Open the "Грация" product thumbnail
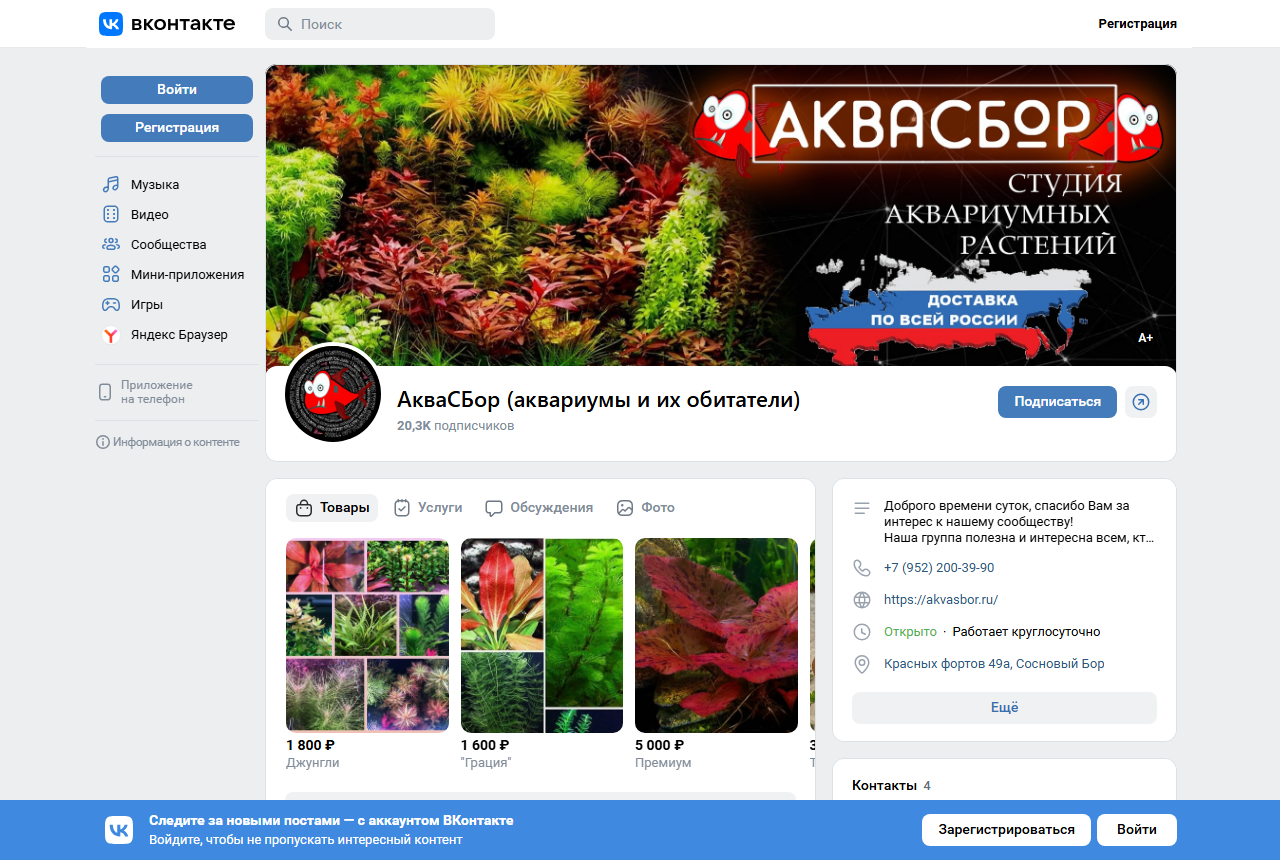 pyautogui.click(x=542, y=635)
